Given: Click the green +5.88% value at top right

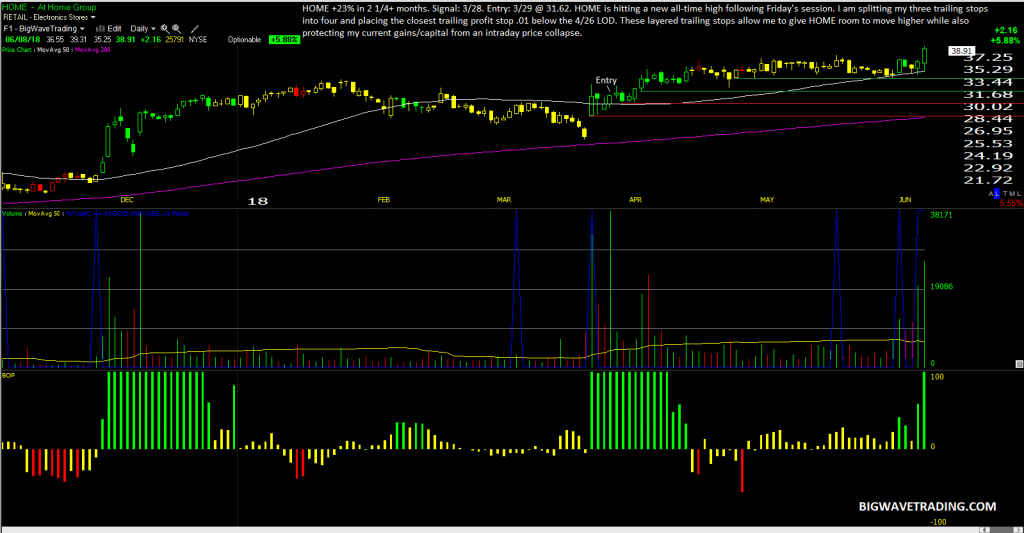Looking at the screenshot, I should [1006, 40].
